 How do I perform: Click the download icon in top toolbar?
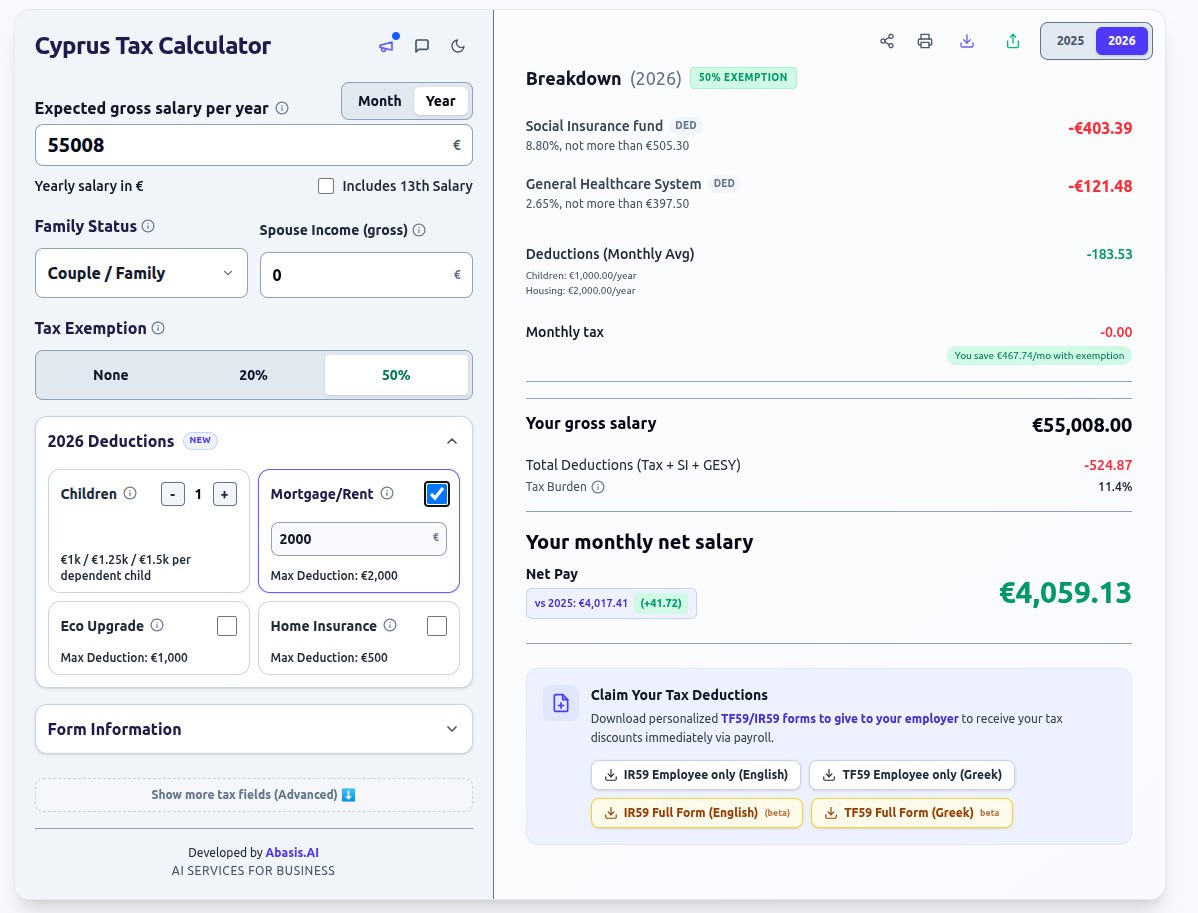tap(966, 41)
